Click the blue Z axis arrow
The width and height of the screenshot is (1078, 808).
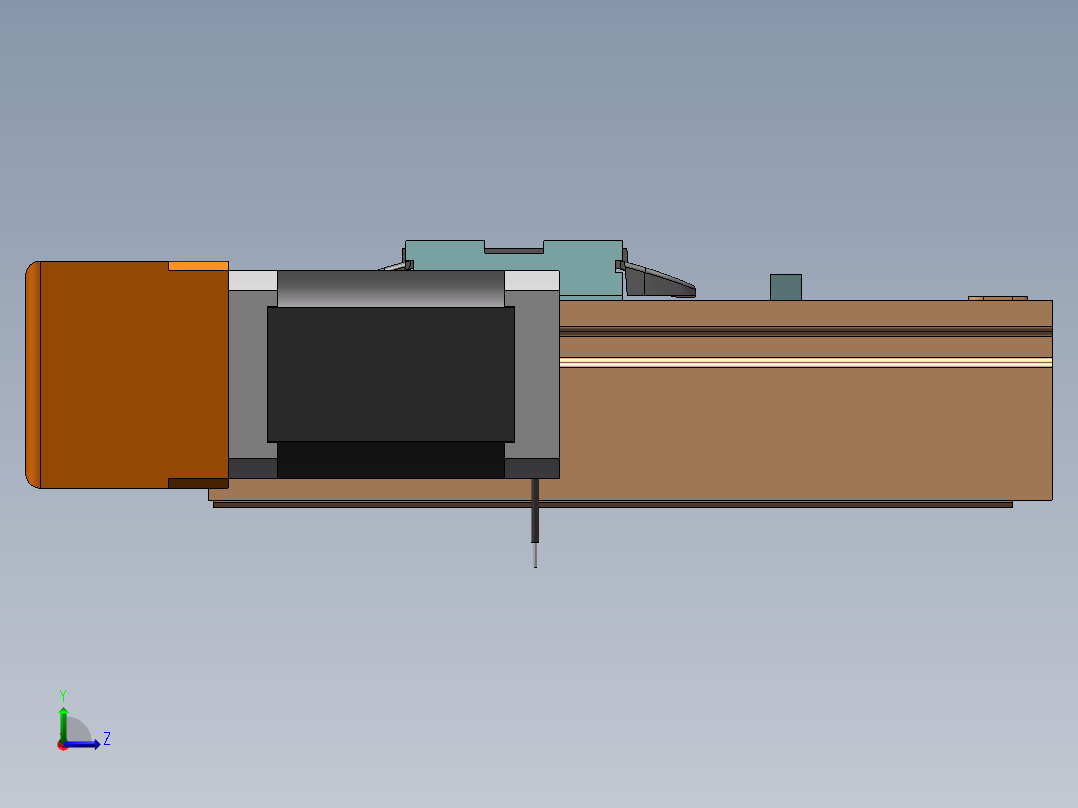(84, 744)
